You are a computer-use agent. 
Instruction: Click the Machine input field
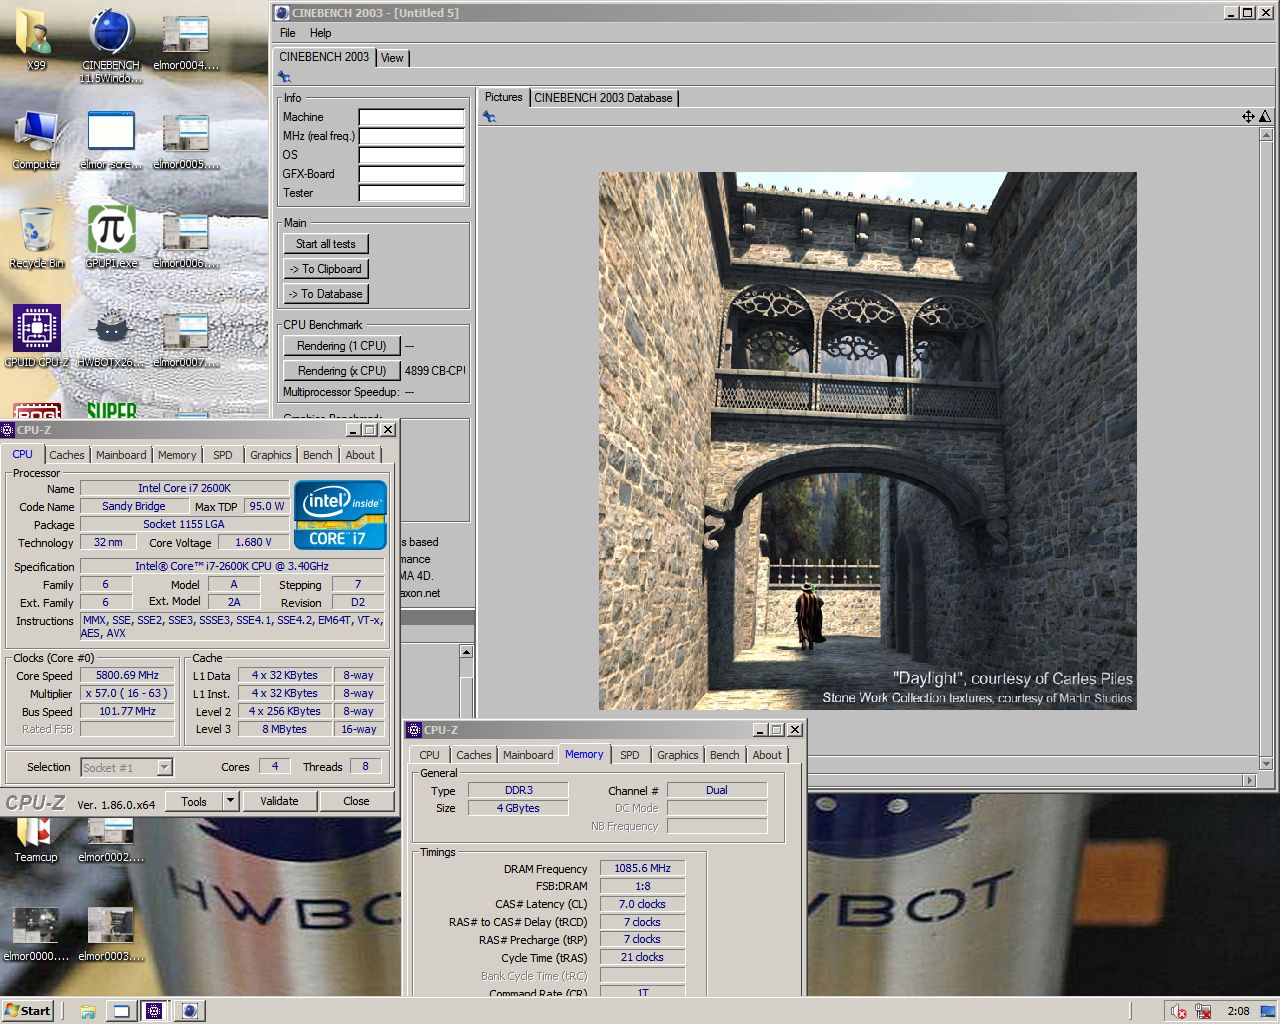[412, 117]
